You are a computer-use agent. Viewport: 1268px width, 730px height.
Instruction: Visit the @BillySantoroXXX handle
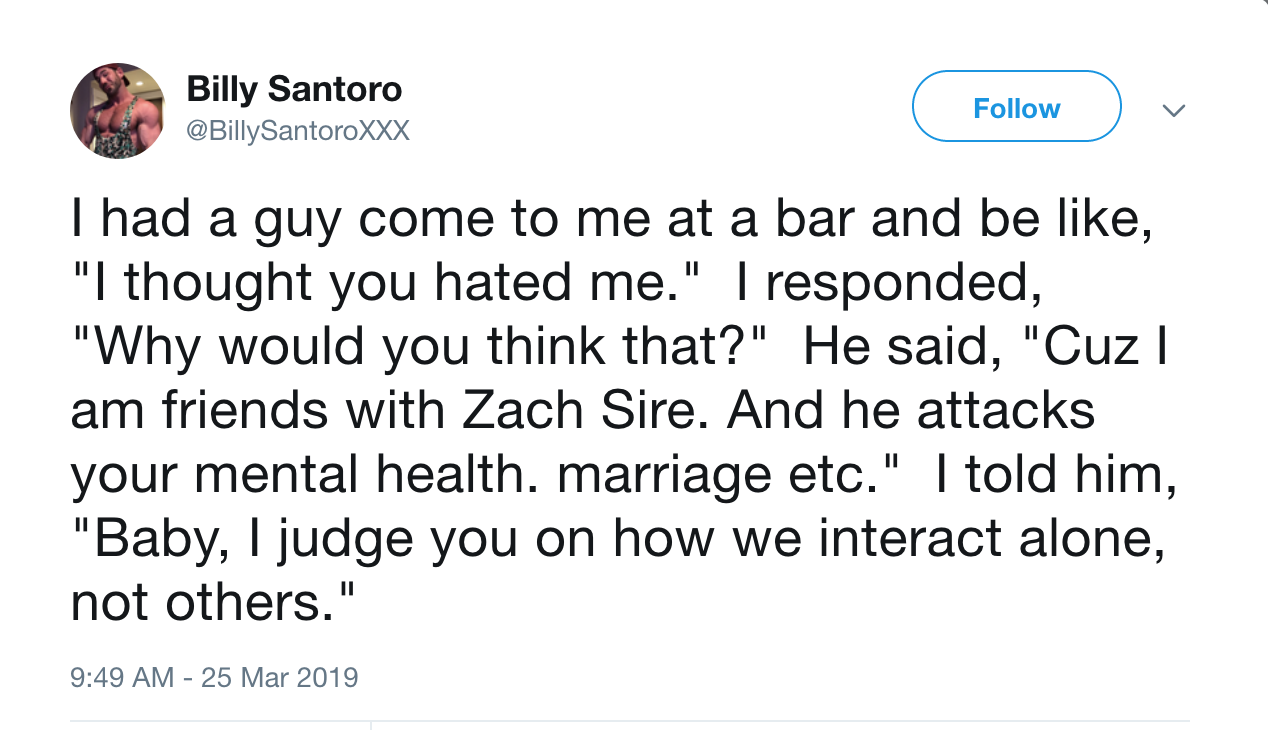298,131
